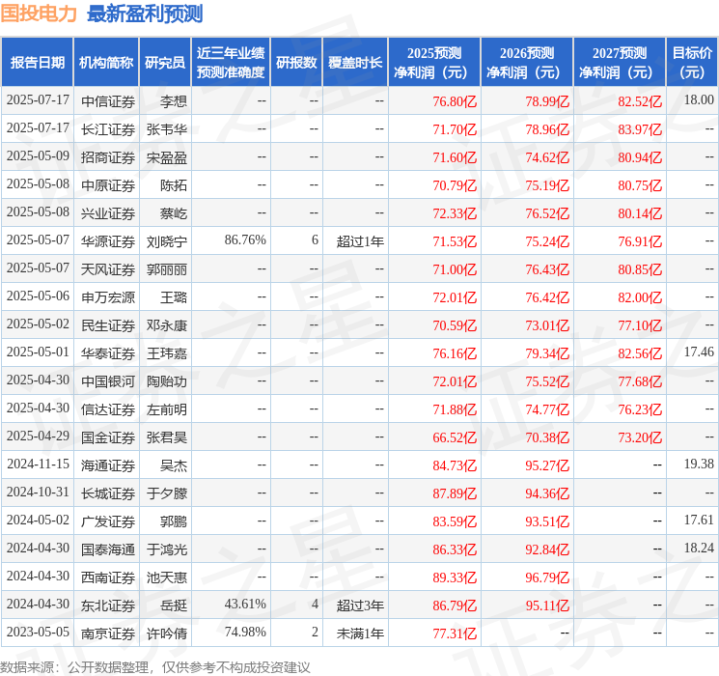Click 长城证券 institution cell
The image size is (719, 676).
click(108, 493)
